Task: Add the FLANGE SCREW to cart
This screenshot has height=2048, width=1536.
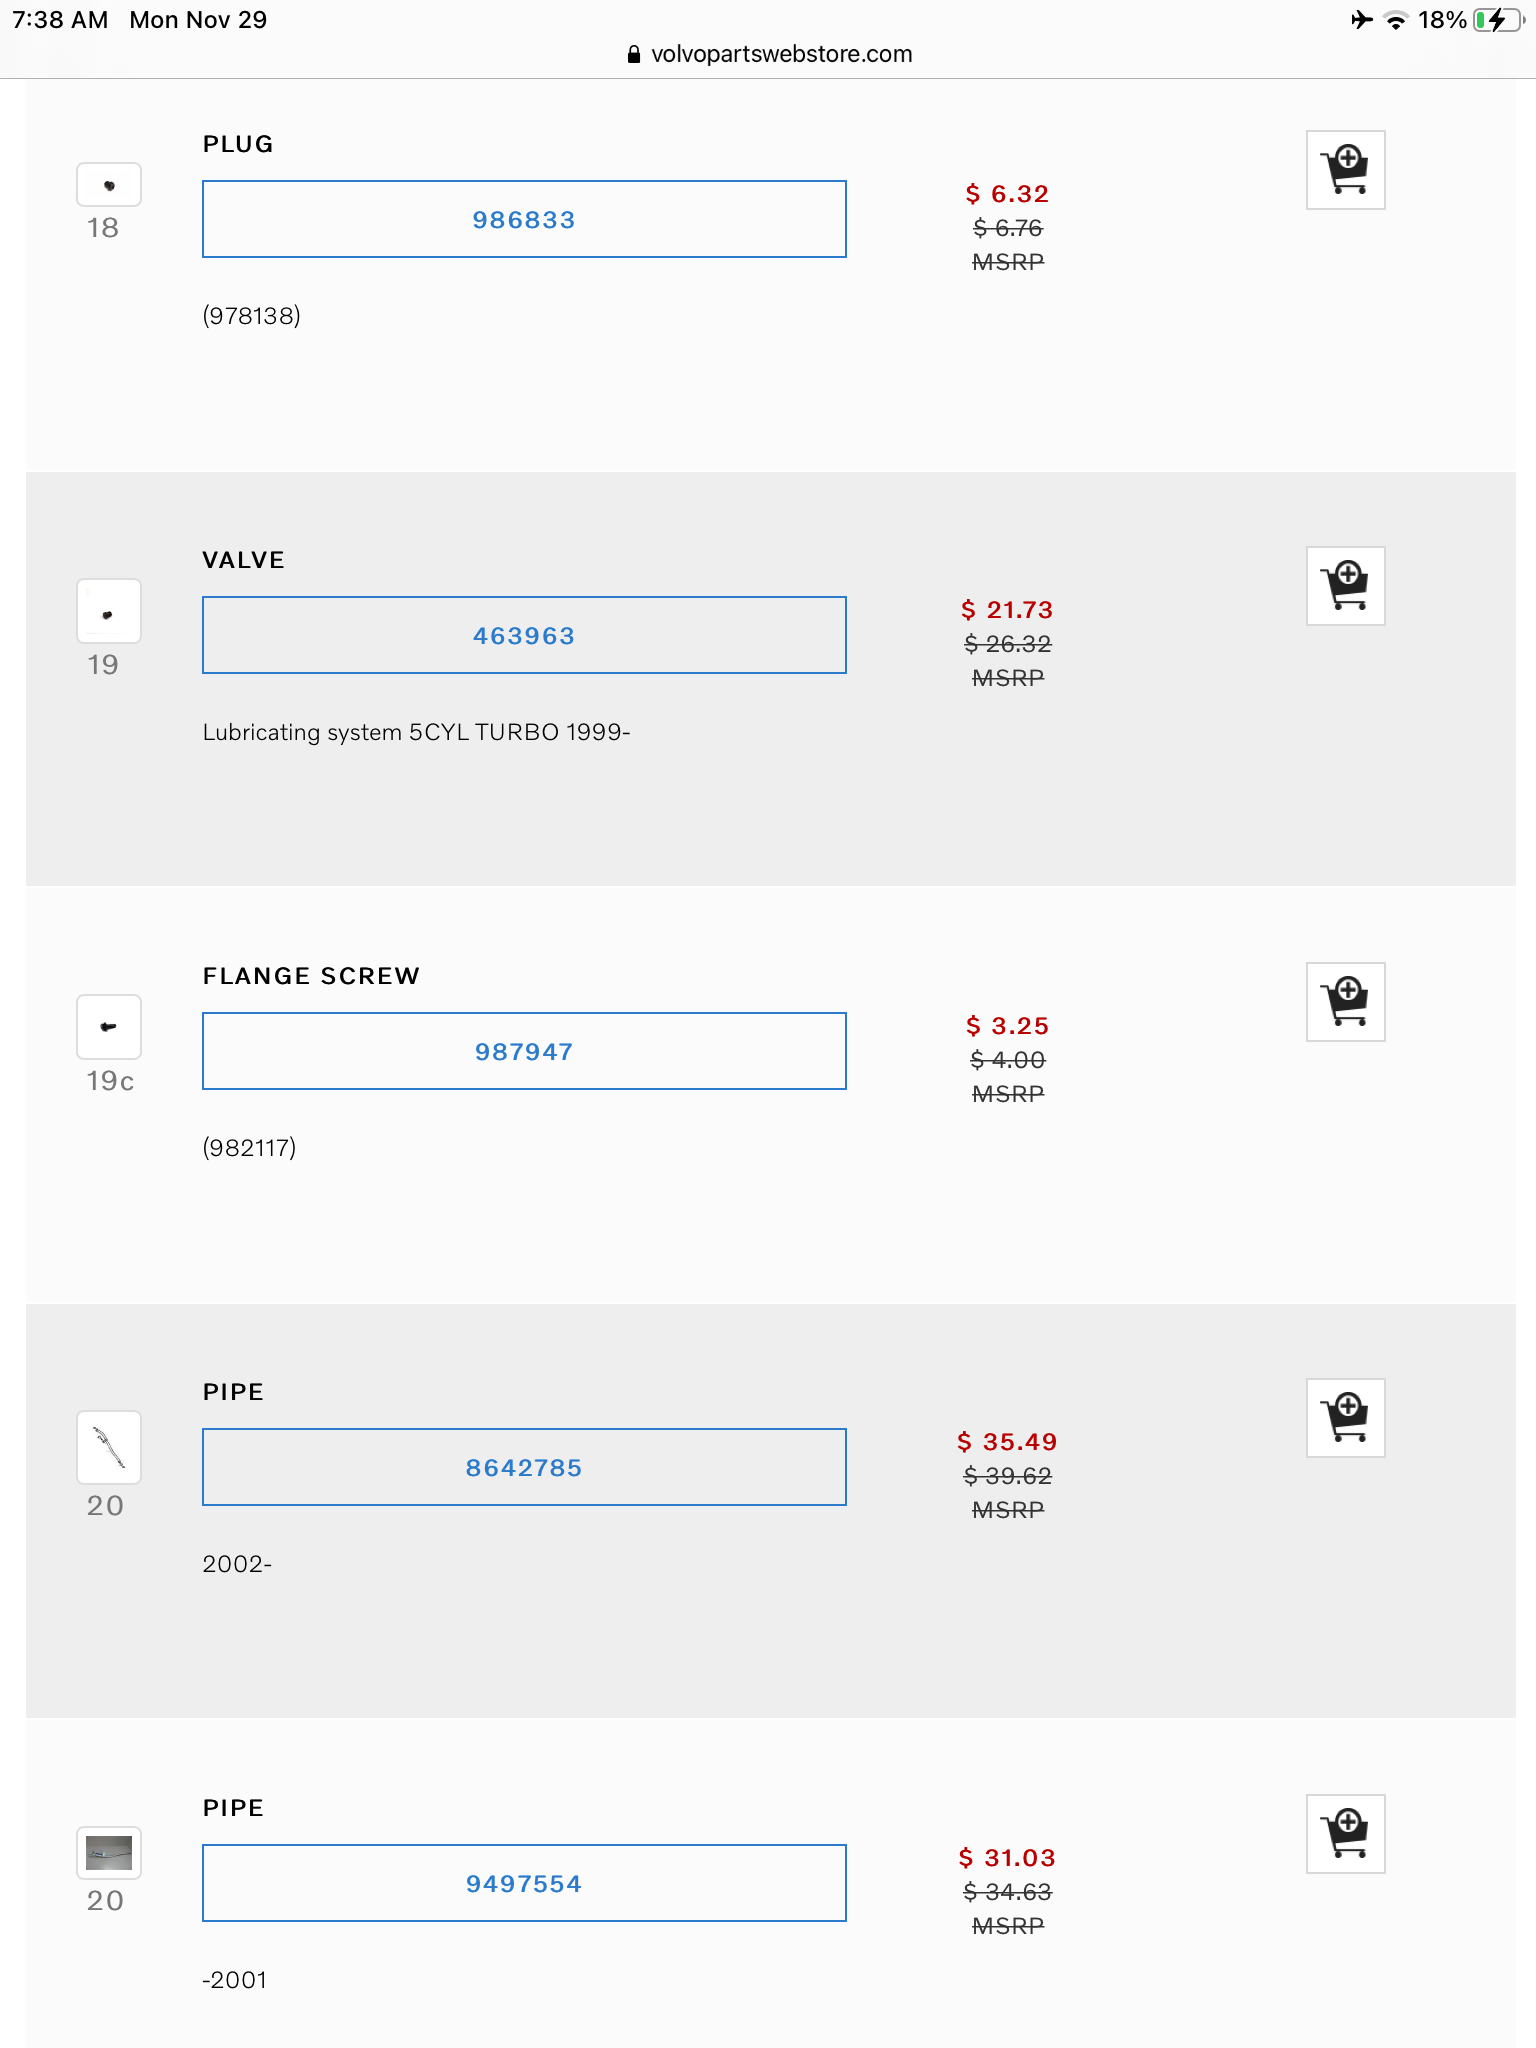Action: 1345,1002
